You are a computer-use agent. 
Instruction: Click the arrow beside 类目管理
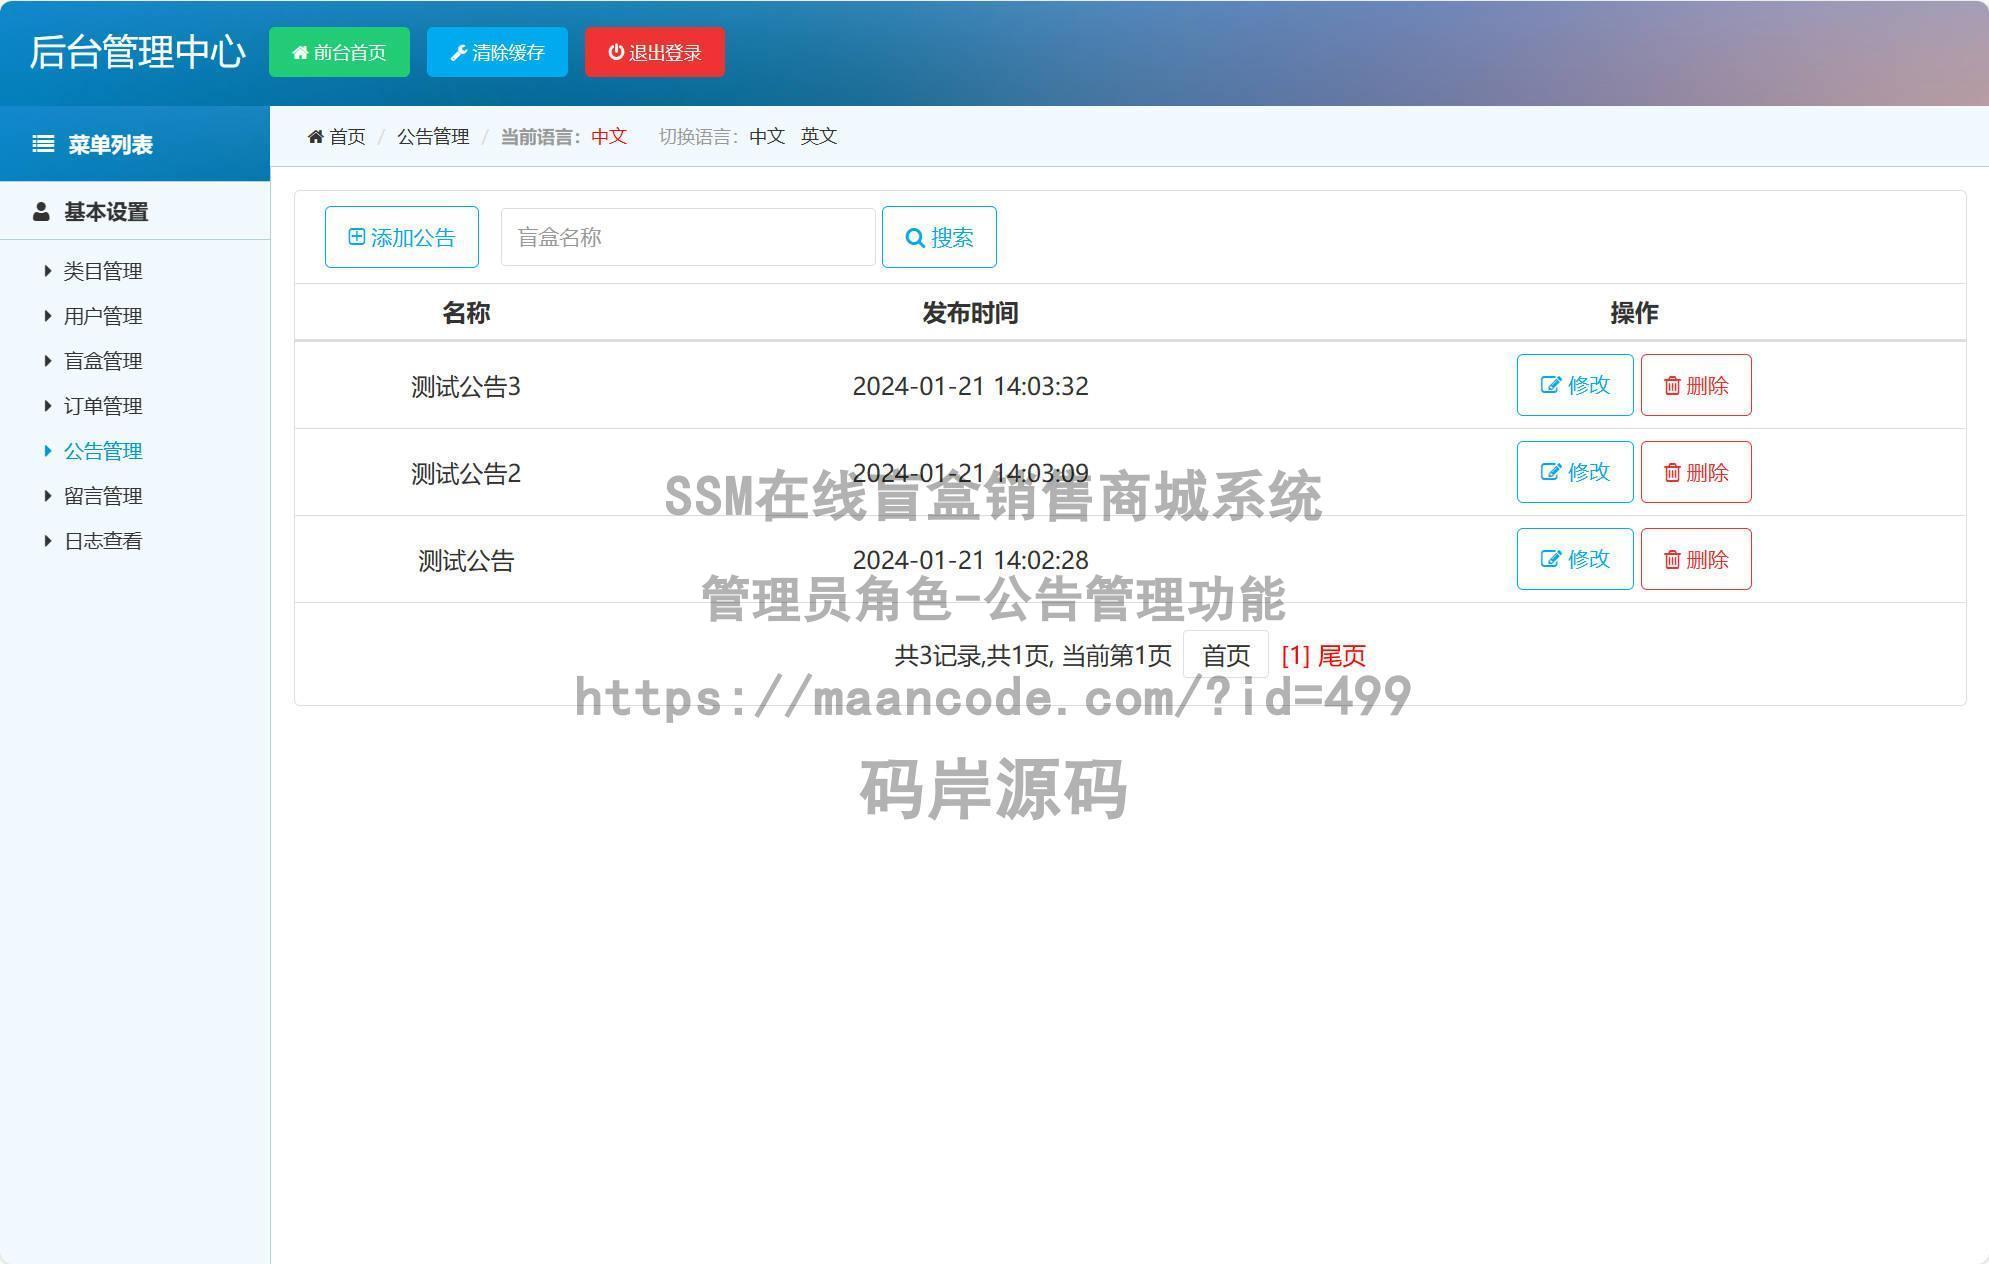48,270
